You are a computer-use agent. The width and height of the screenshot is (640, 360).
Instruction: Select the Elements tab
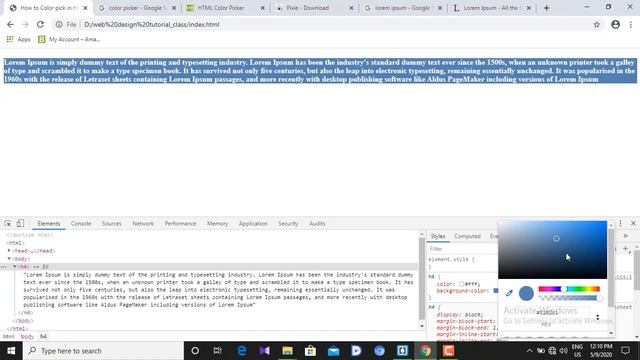49,223
